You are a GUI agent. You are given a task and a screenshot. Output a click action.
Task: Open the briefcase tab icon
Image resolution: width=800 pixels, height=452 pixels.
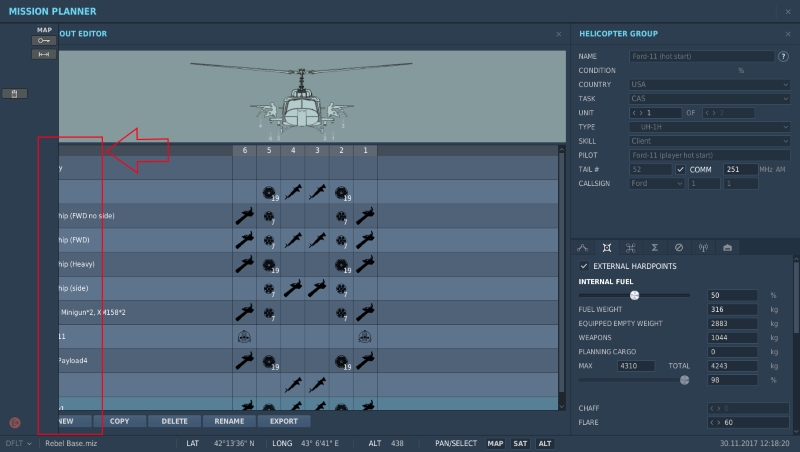728,248
